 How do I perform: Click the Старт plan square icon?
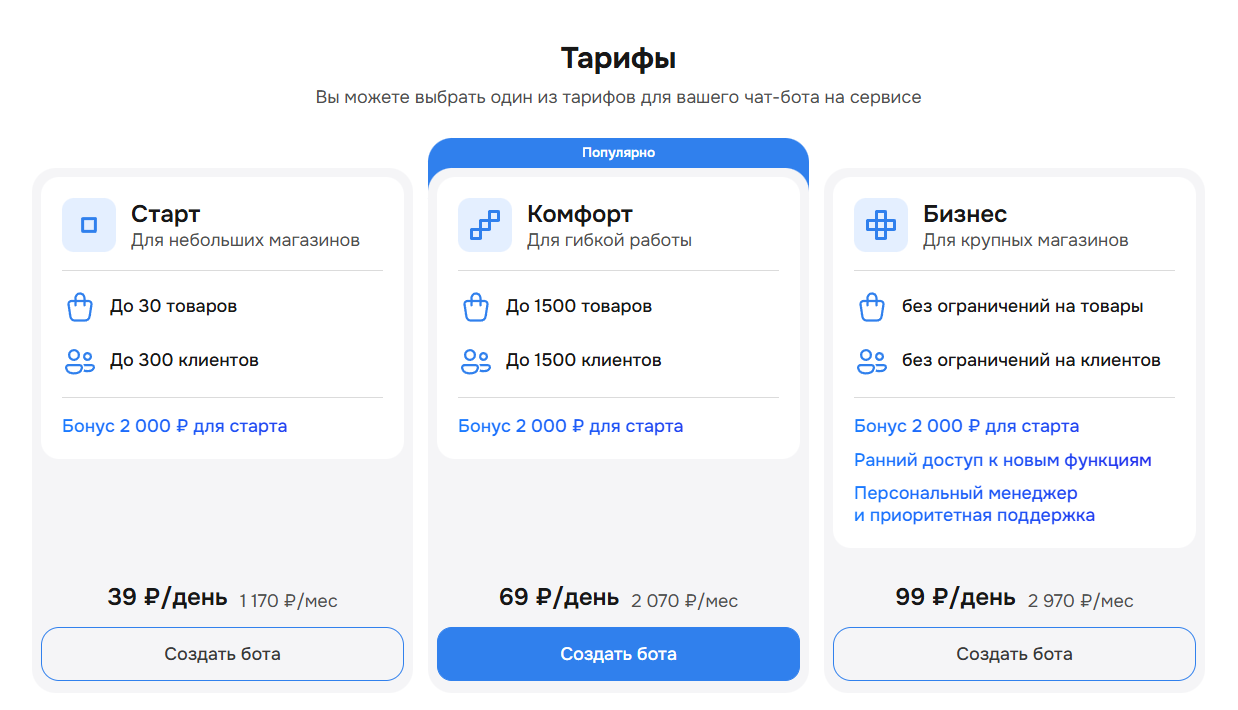tap(88, 225)
